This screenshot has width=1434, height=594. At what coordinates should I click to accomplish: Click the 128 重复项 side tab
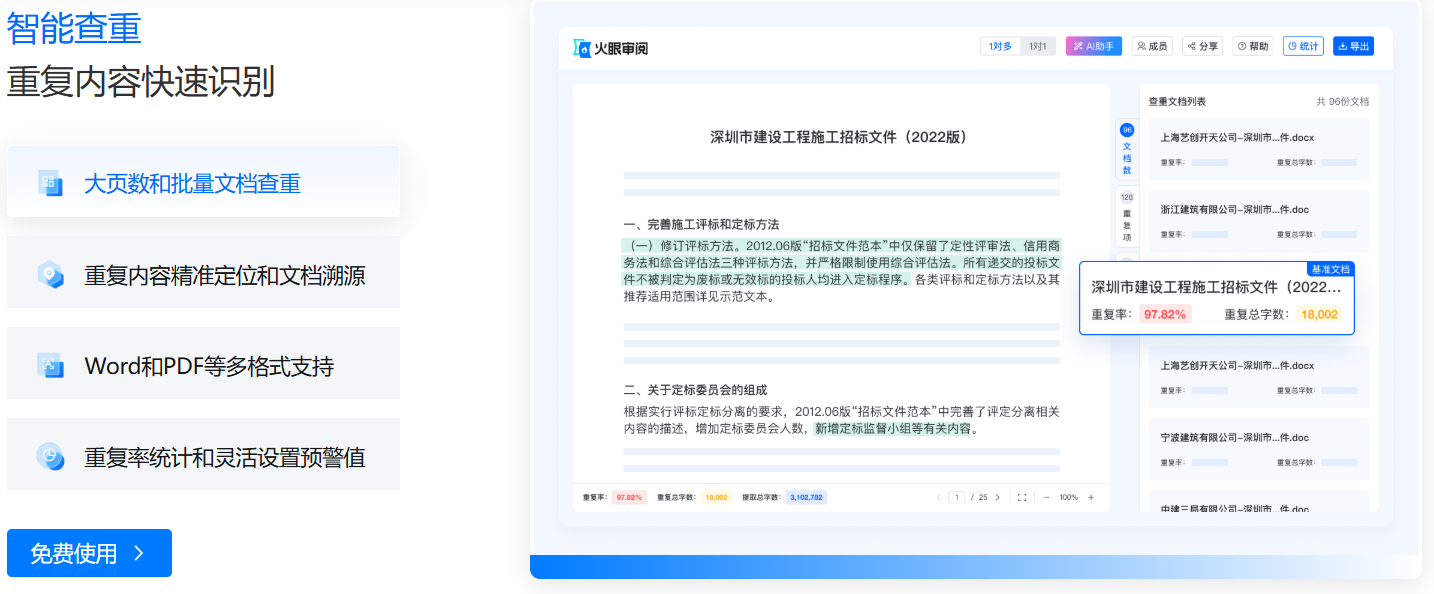point(1127,216)
